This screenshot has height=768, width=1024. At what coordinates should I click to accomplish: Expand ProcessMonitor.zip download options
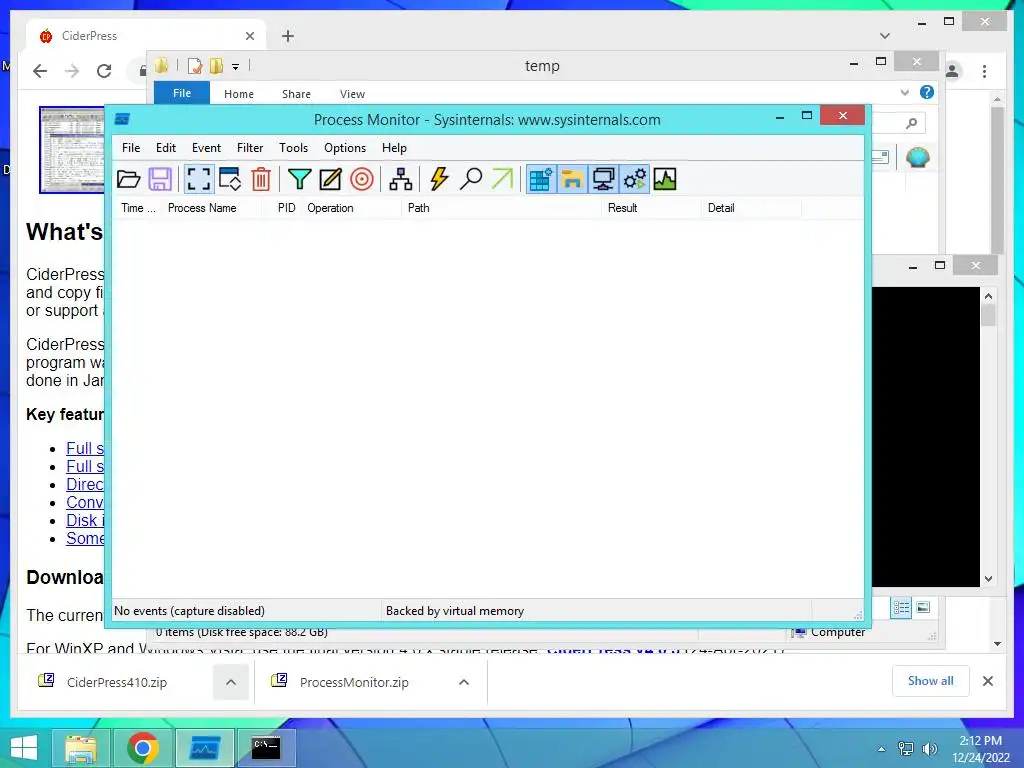click(464, 682)
